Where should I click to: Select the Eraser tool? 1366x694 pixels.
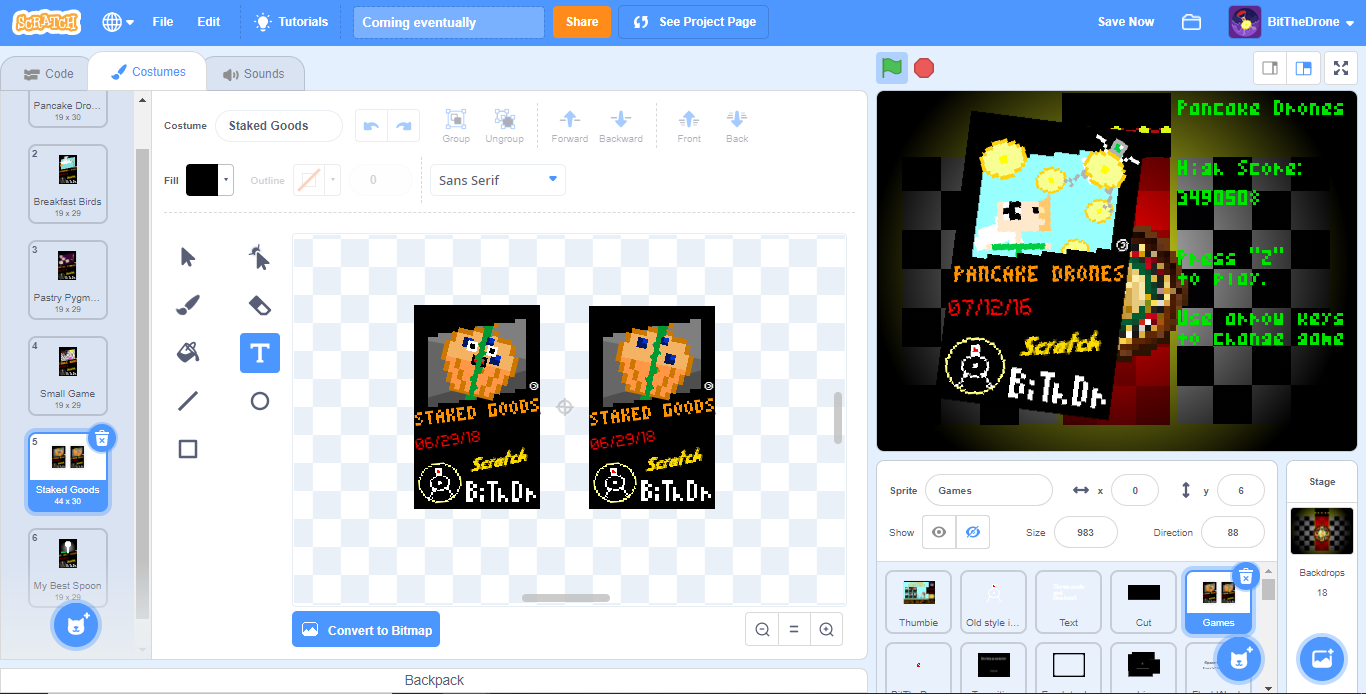259,305
